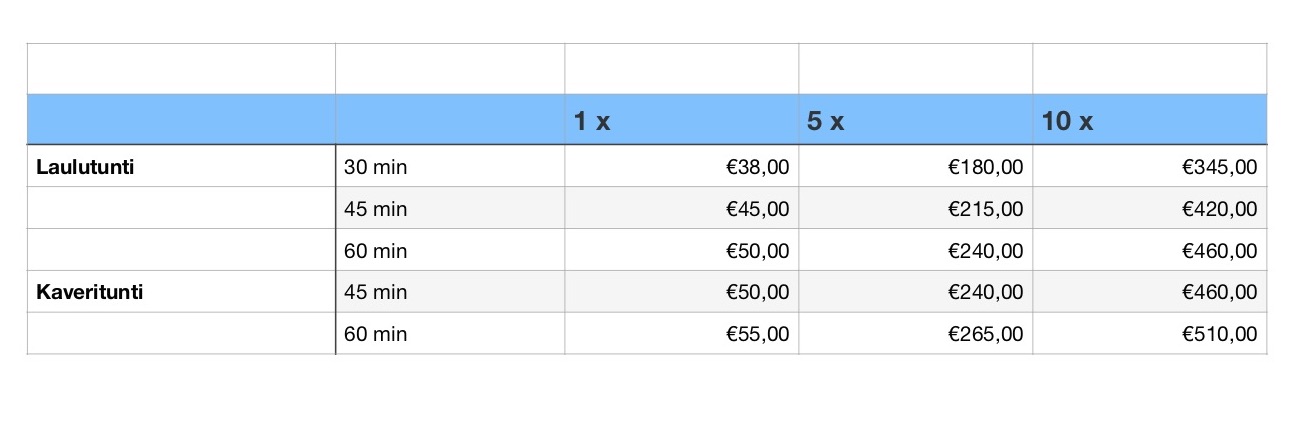The height and width of the screenshot is (421, 1300).
Task: Select the €45,00 price cell
Action: pos(682,208)
